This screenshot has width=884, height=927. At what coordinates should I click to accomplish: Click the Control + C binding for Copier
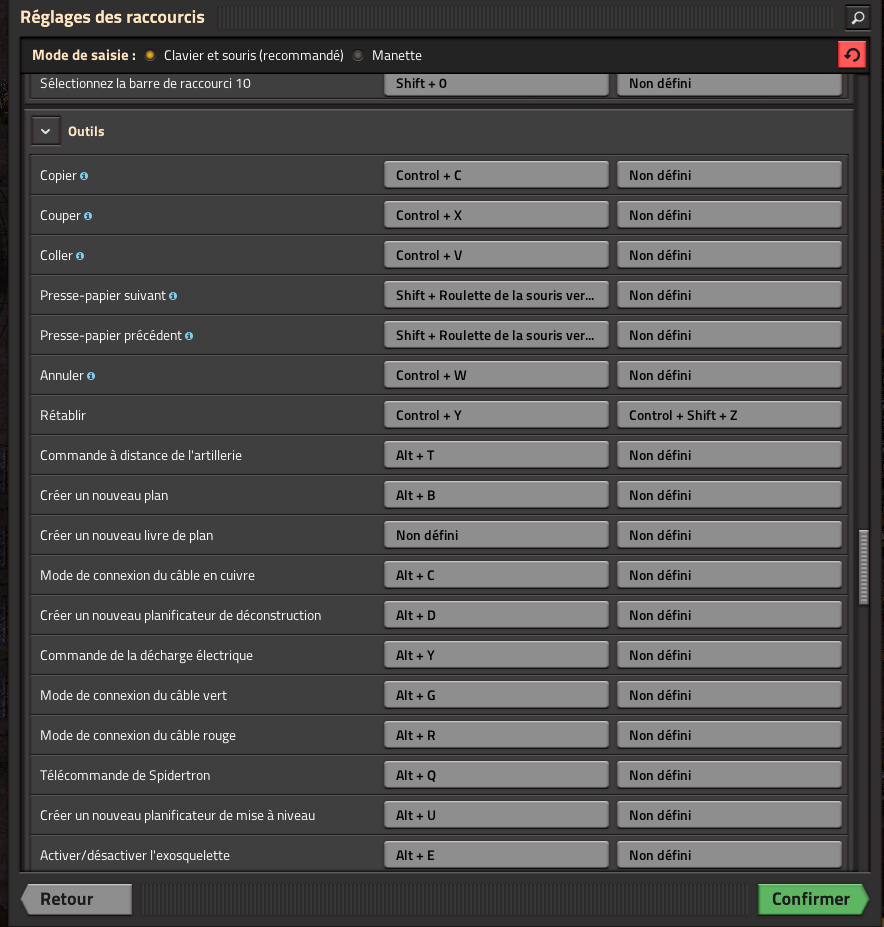point(496,175)
